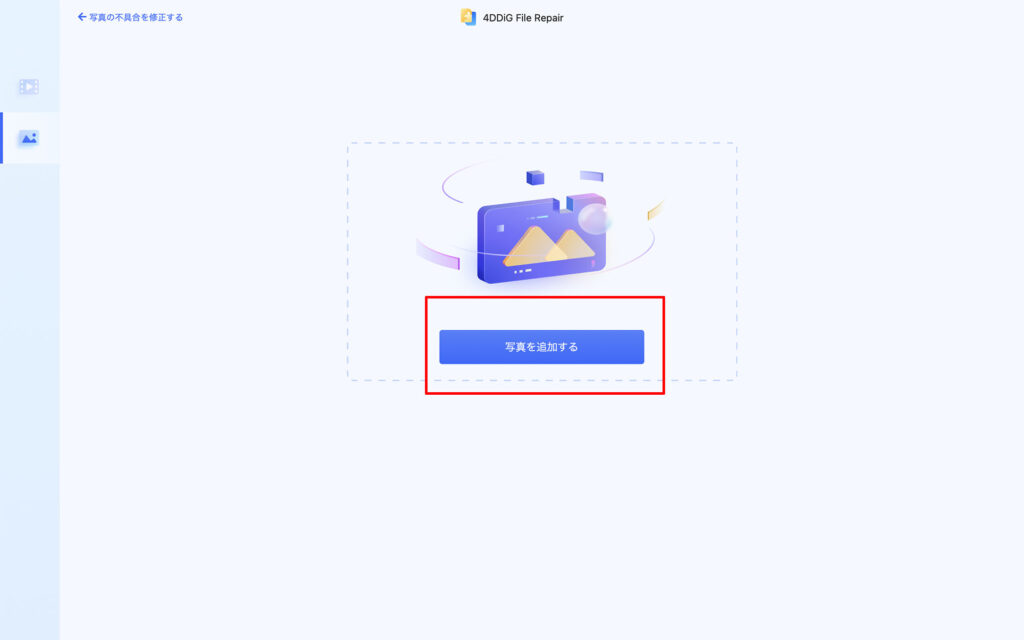The image size is (1024, 640).
Task: Switch to the photo repair sidebar icon
Action: 29,138
